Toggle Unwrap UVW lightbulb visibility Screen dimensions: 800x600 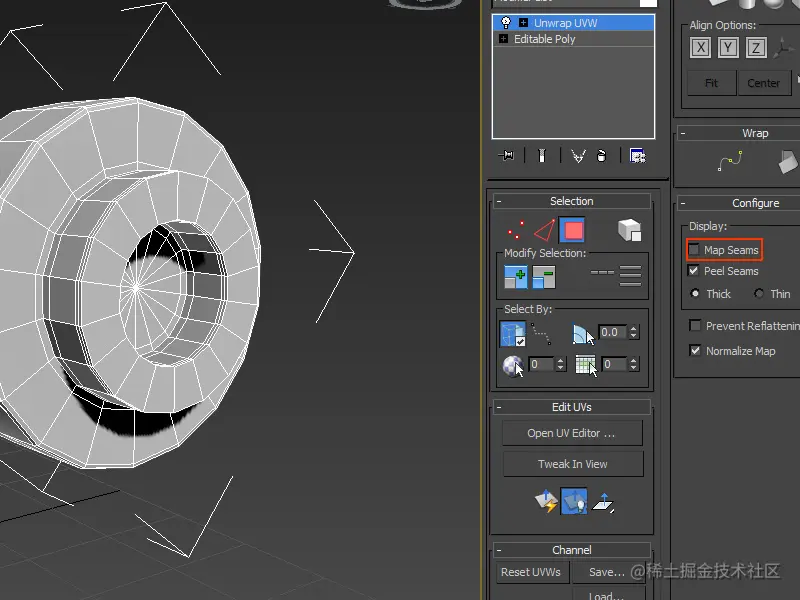coord(506,22)
